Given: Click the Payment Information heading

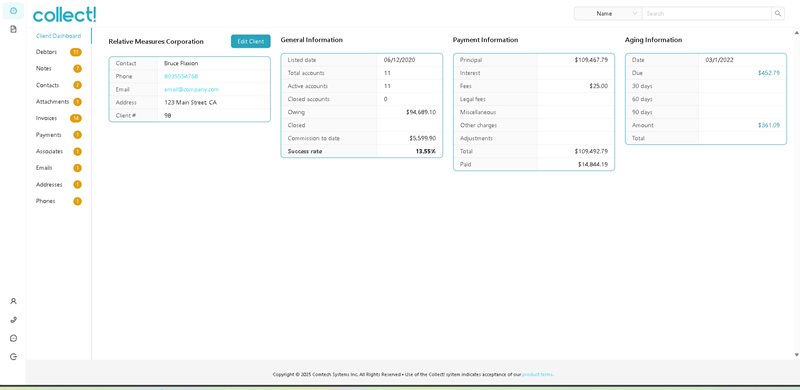Looking at the screenshot, I should [485, 40].
